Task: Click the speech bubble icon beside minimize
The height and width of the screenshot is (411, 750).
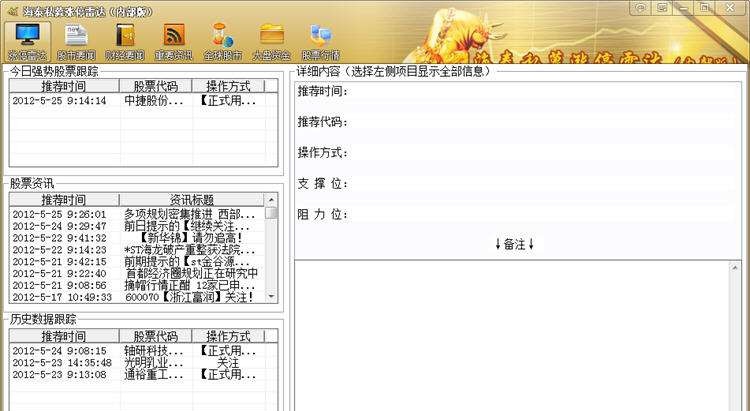Action: point(641,7)
